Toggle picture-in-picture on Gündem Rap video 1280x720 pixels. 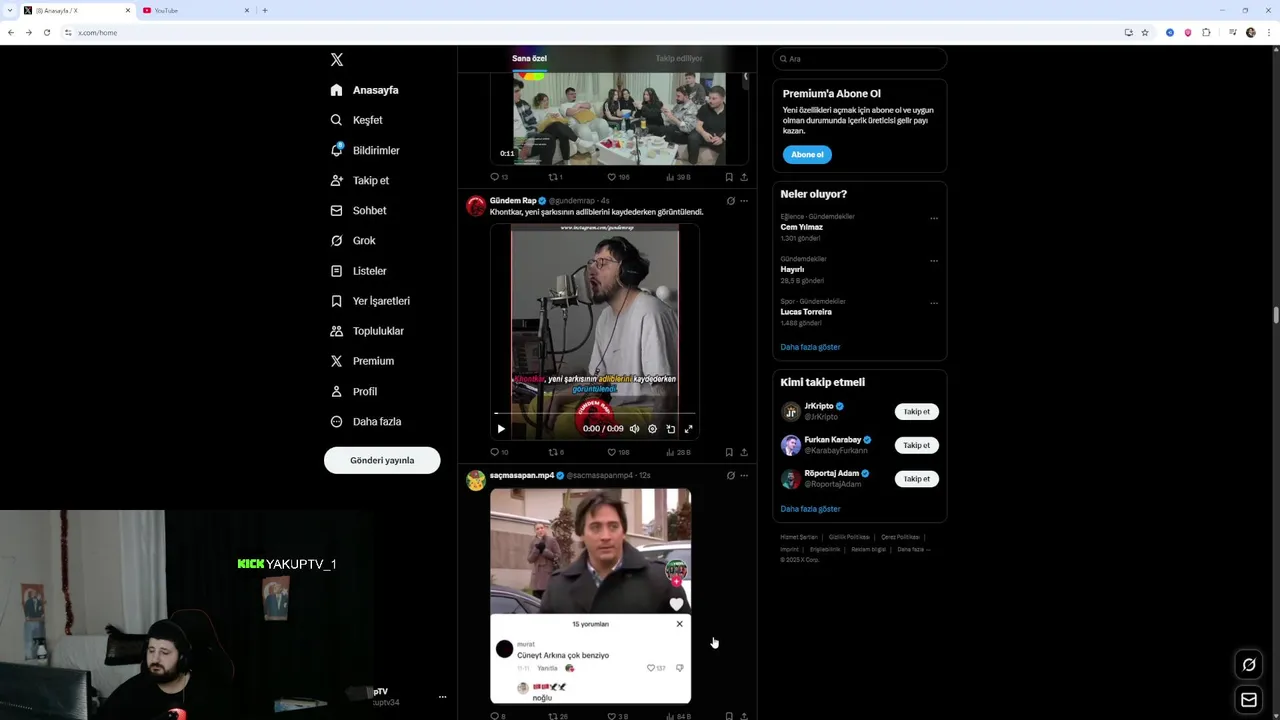coord(670,429)
